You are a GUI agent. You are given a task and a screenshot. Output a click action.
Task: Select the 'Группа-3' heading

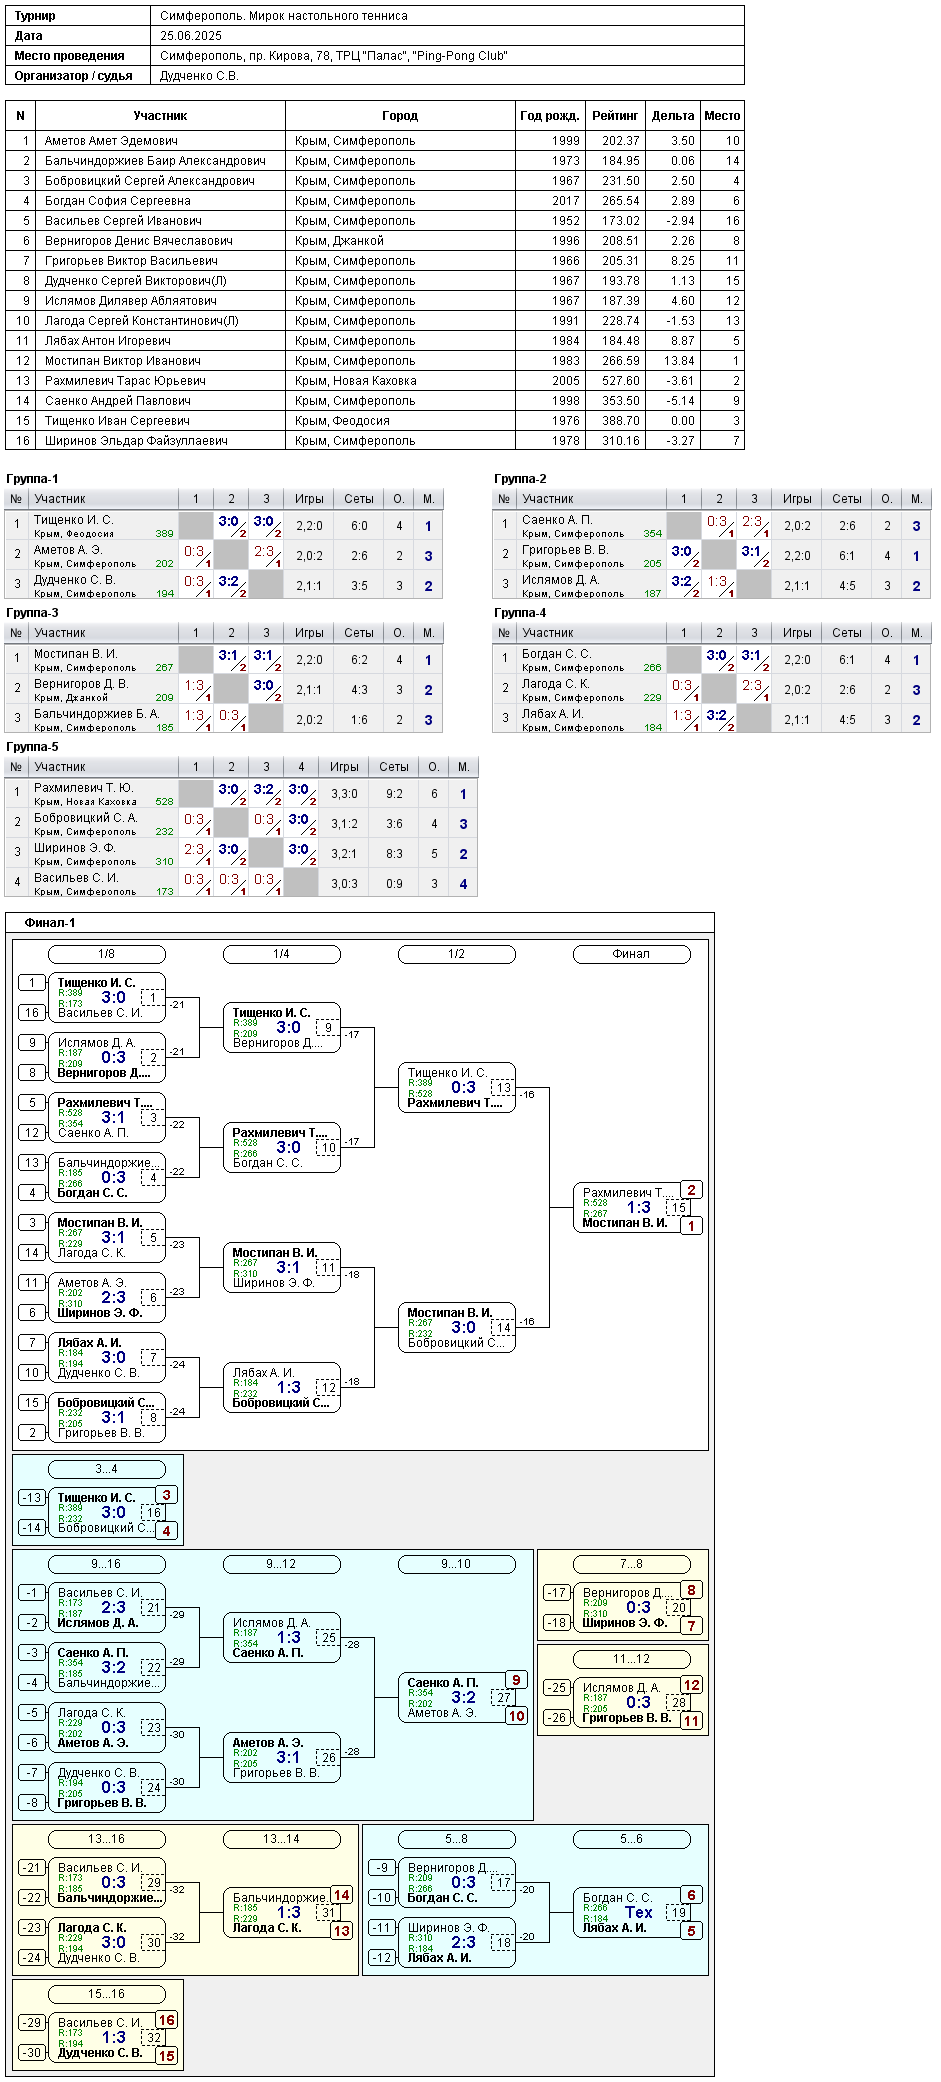coord(32,613)
